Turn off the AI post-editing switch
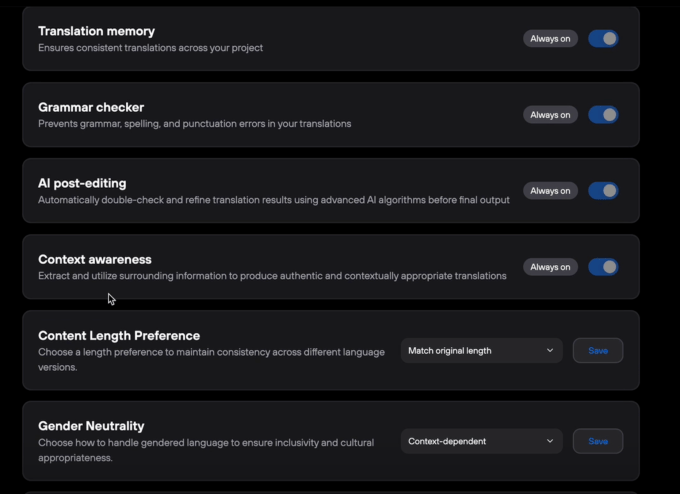Image resolution: width=680 pixels, height=494 pixels. click(603, 191)
